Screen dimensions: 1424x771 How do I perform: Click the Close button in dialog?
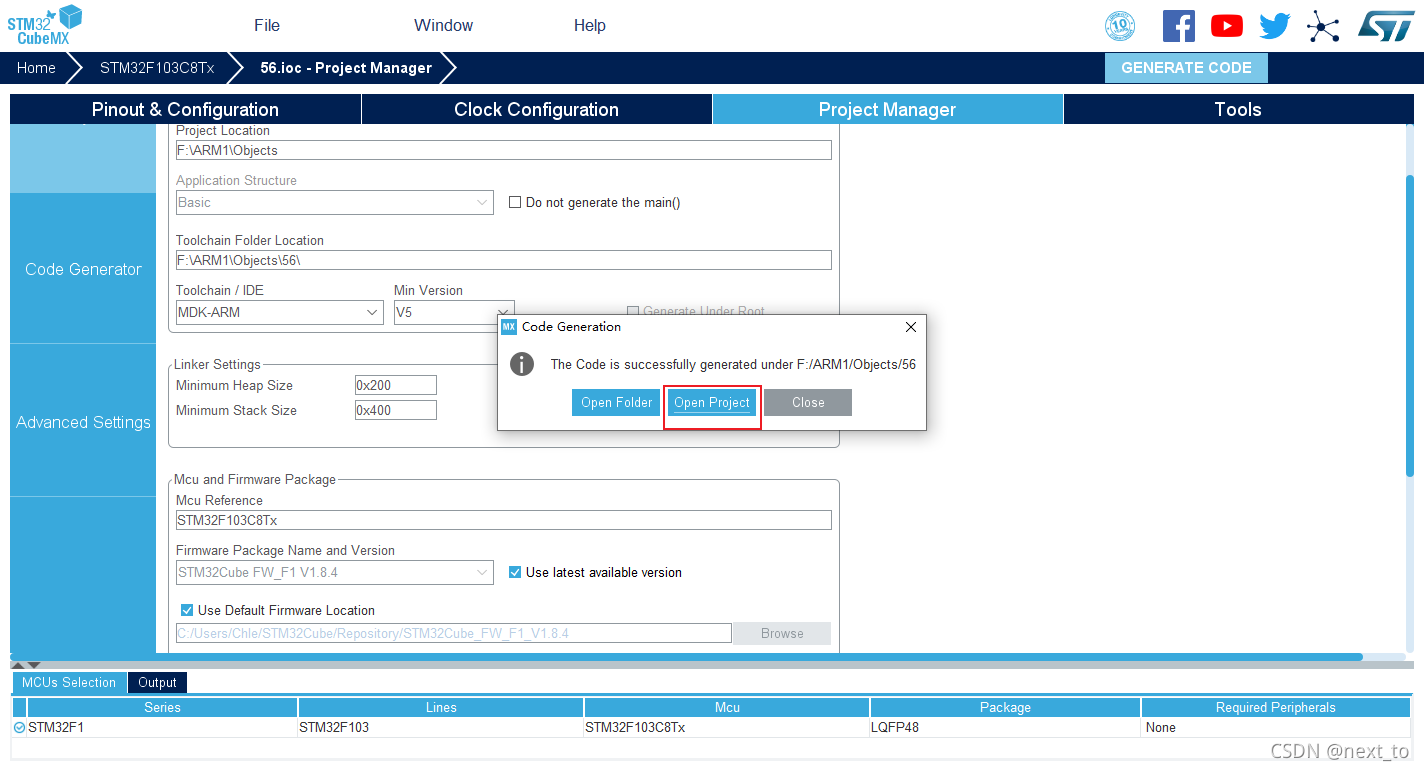[x=808, y=403]
